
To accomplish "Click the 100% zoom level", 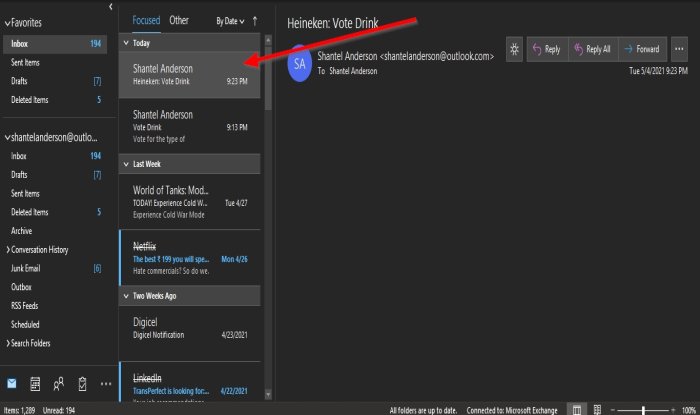I will pyautogui.click(x=689, y=410).
